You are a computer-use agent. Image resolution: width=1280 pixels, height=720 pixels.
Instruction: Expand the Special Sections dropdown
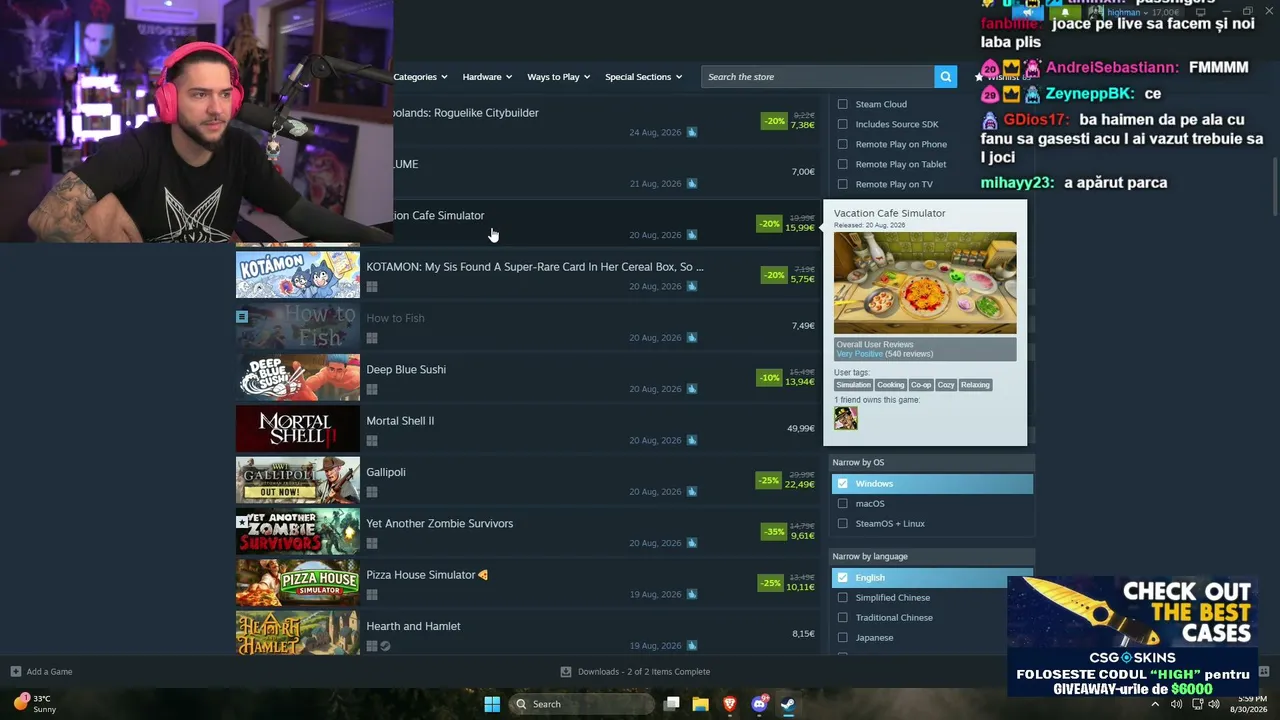644,77
